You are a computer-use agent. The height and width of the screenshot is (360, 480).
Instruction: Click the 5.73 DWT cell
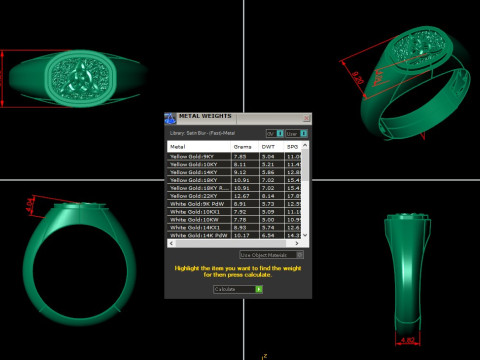(271, 204)
